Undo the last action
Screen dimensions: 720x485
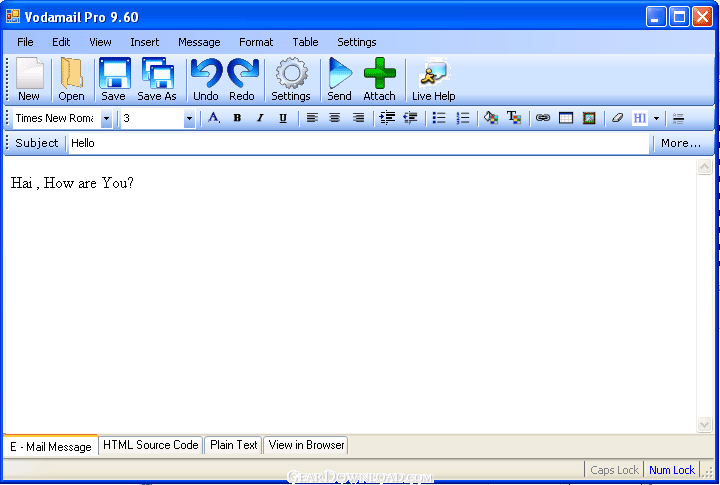coord(206,79)
